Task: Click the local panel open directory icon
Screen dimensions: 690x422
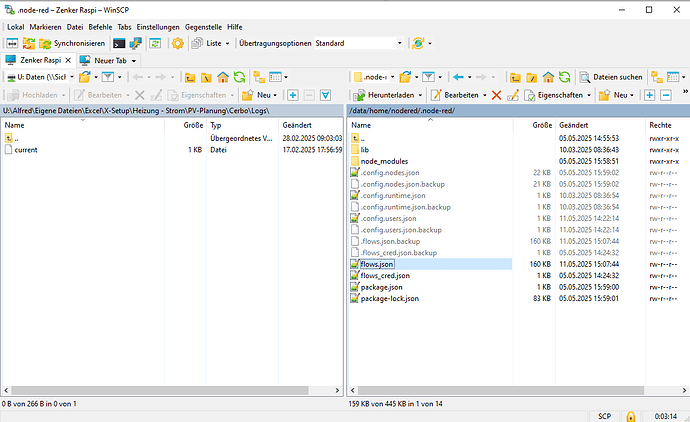Action: pyautogui.click(x=84, y=77)
